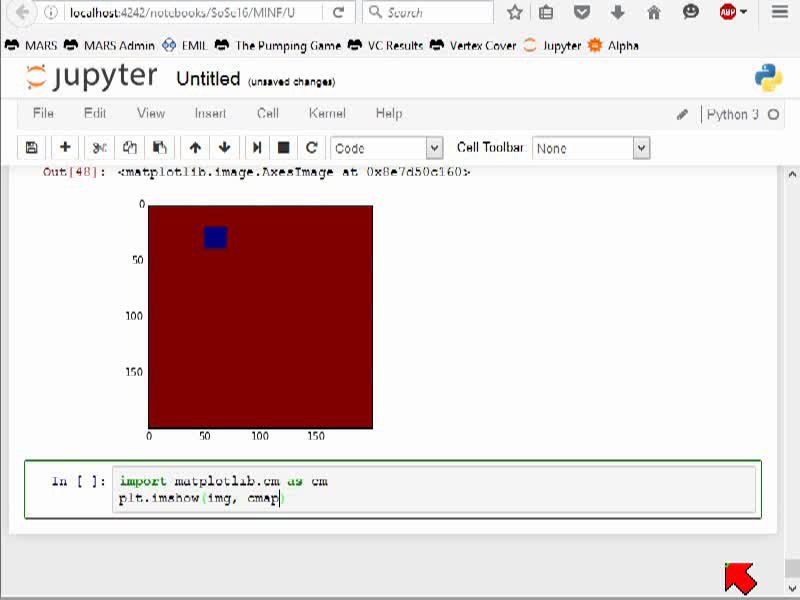Open the Jupyter bookmark

click(x=552, y=45)
